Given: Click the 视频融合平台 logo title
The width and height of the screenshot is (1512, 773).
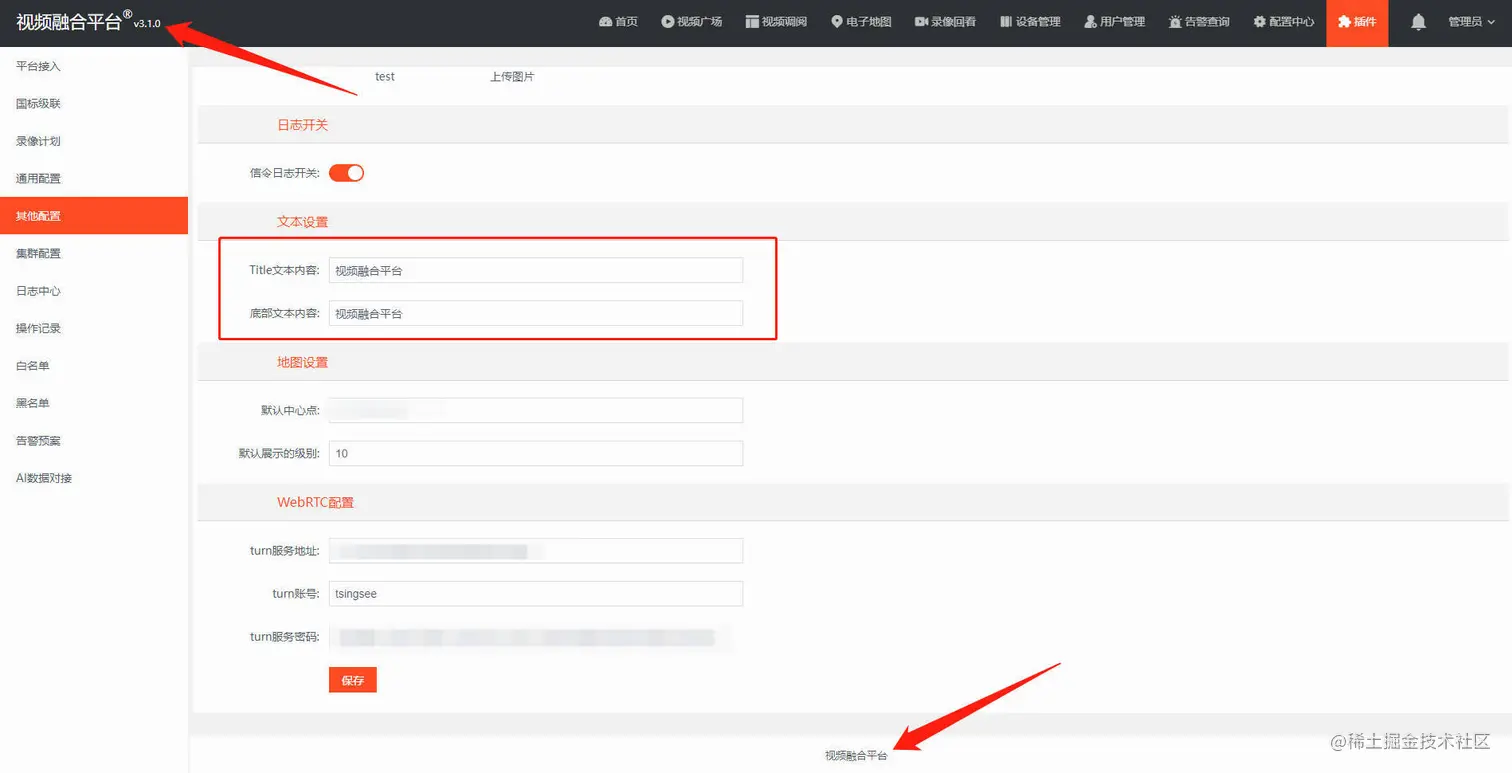Looking at the screenshot, I should click(x=69, y=22).
